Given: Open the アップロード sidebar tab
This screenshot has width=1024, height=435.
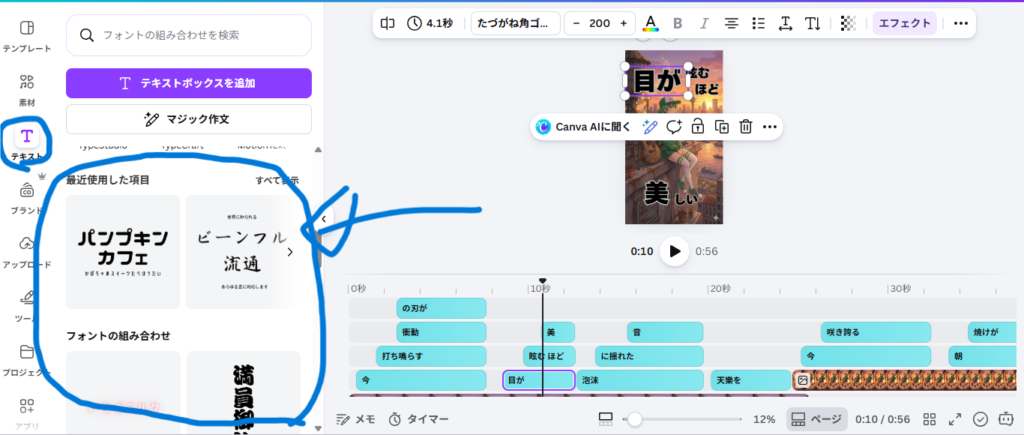Looking at the screenshot, I should tap(27, 251).
